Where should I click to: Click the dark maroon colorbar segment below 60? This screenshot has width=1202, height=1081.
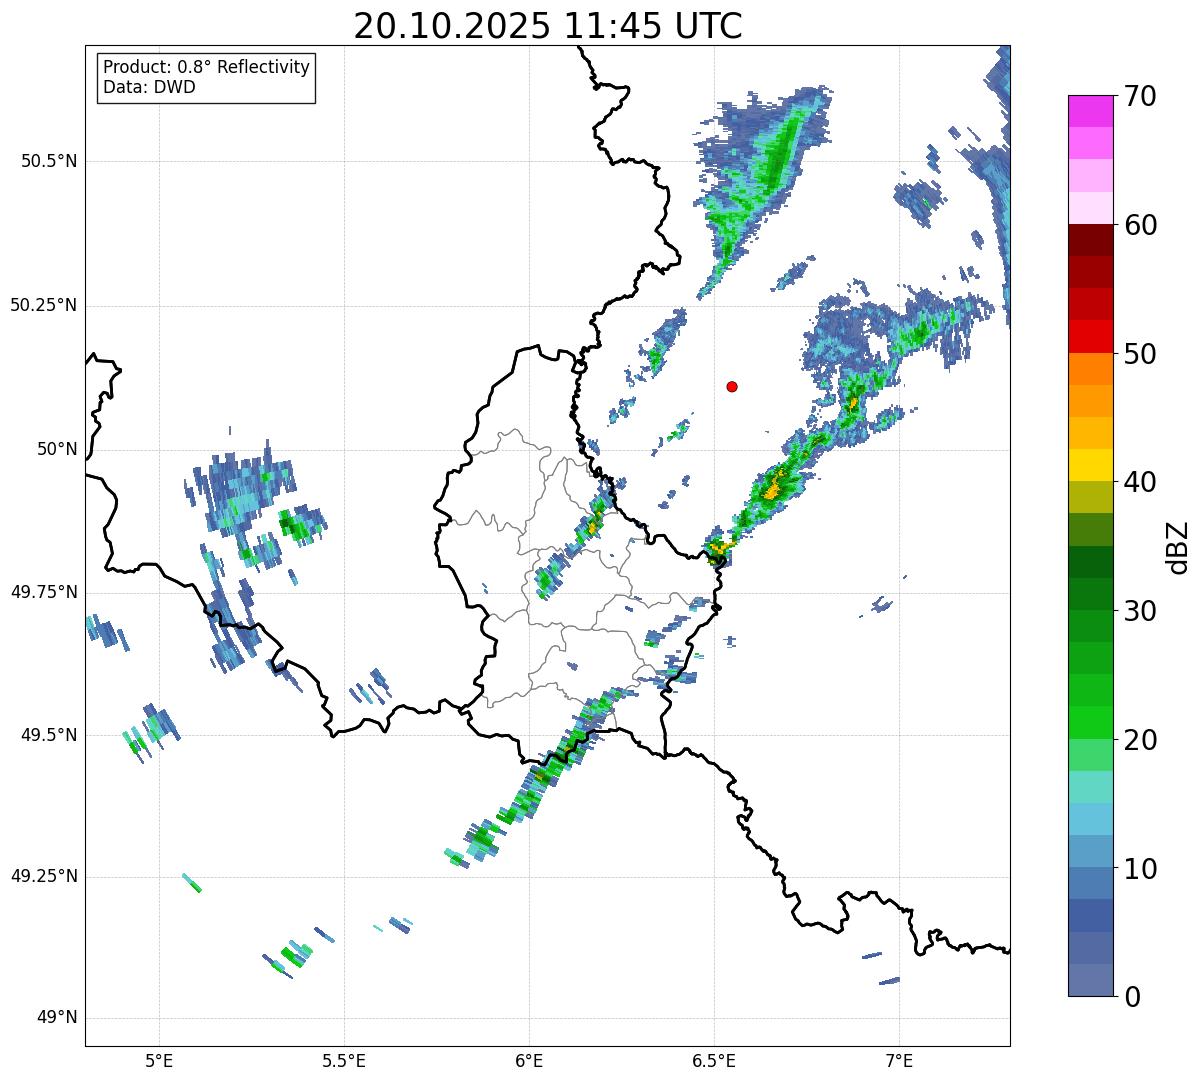[x=1091, y=240]
